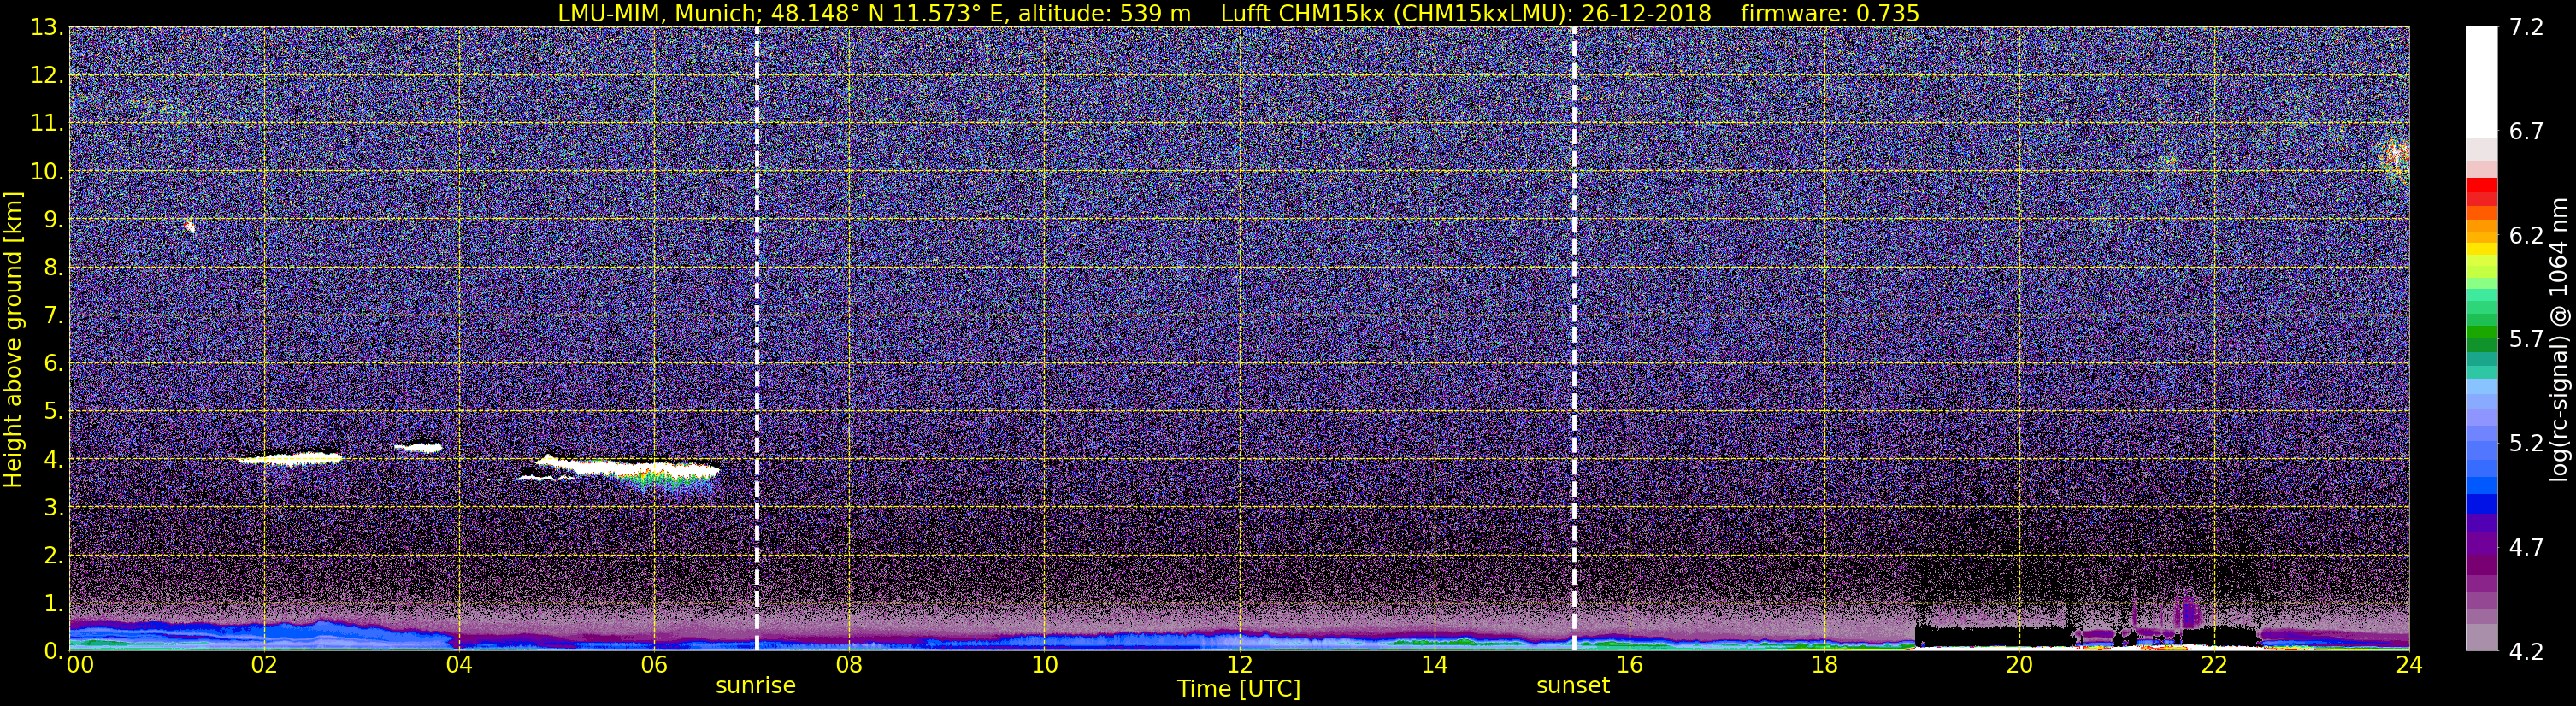This screenshot has height=706, width=2576.
Task: Click the white cloud layer near 02 UTC
Action: point(290,459)
